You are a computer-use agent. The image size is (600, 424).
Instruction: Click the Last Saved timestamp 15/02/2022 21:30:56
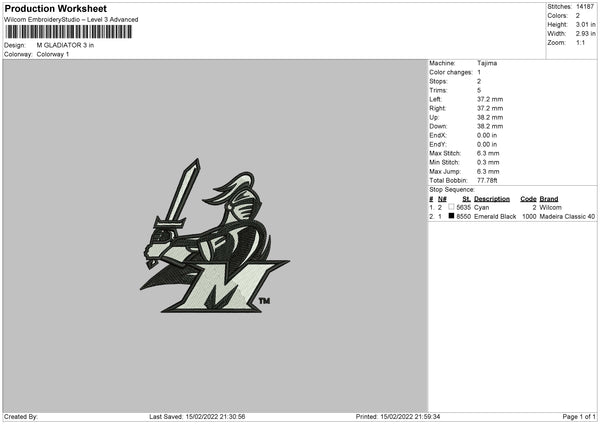pyautogui.click(x=215, y=417)
